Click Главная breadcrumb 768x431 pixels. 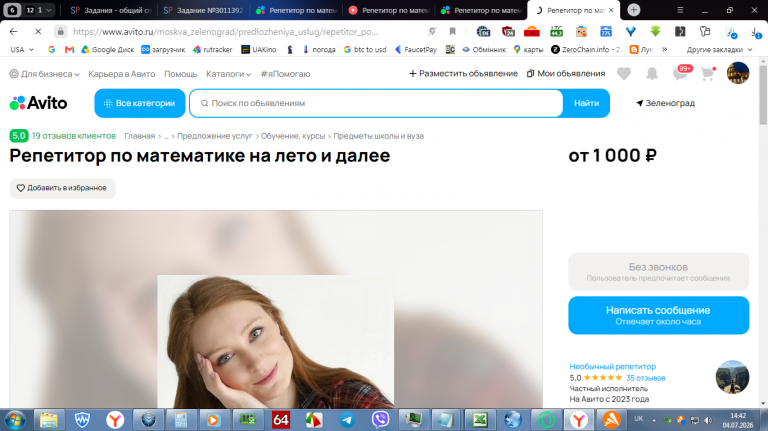(x=140, y=136)
